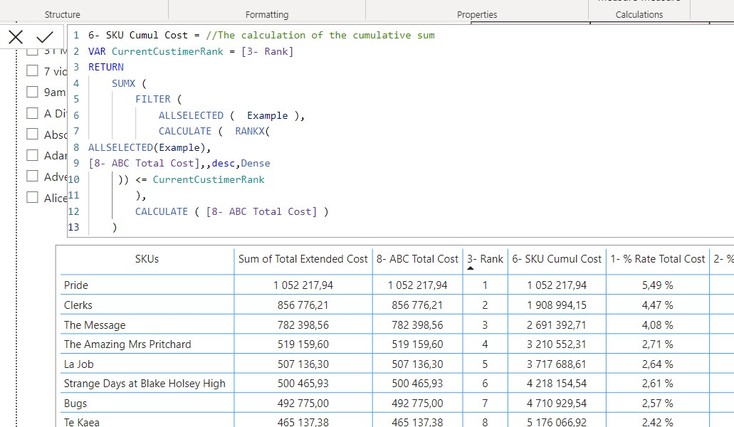Image resolution: width=734 pixels, height=427 pixels.
Task: Tick the checkbox next to '7 vic'
Action: click(32, 71)
